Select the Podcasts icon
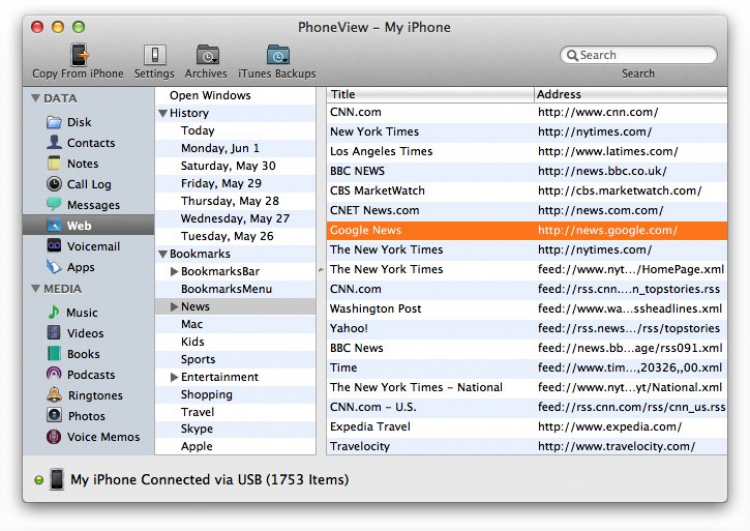The height and width of the screenshot is (531, 750). (54, 374)
